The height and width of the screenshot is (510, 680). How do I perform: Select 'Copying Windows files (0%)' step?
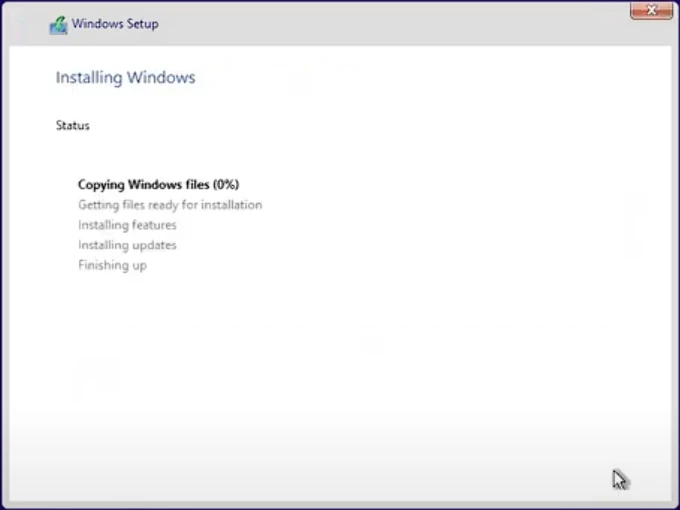coord(158,184)
